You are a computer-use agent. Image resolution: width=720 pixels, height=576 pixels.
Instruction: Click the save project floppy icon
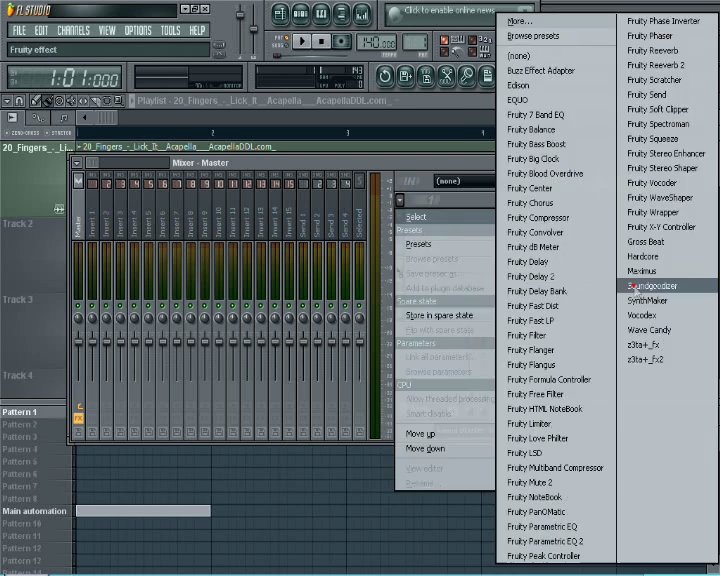[426, 76]
